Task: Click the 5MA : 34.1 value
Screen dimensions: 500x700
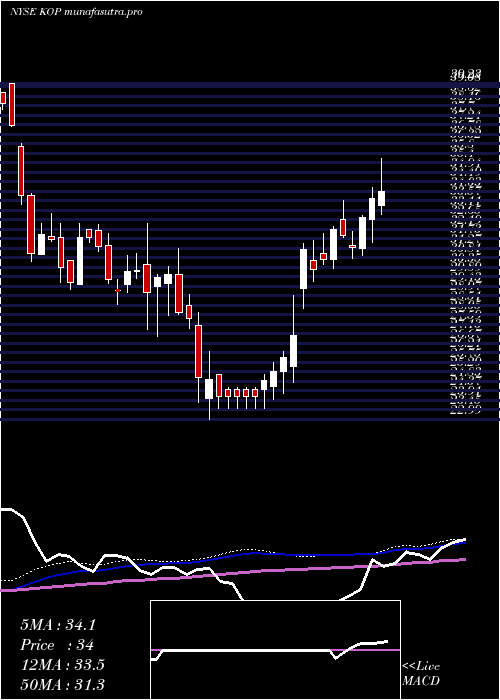Action: (x=58, y=625)
